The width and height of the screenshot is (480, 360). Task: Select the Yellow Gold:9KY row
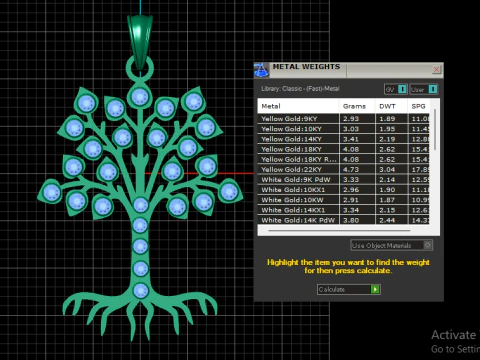click(343, 119)
